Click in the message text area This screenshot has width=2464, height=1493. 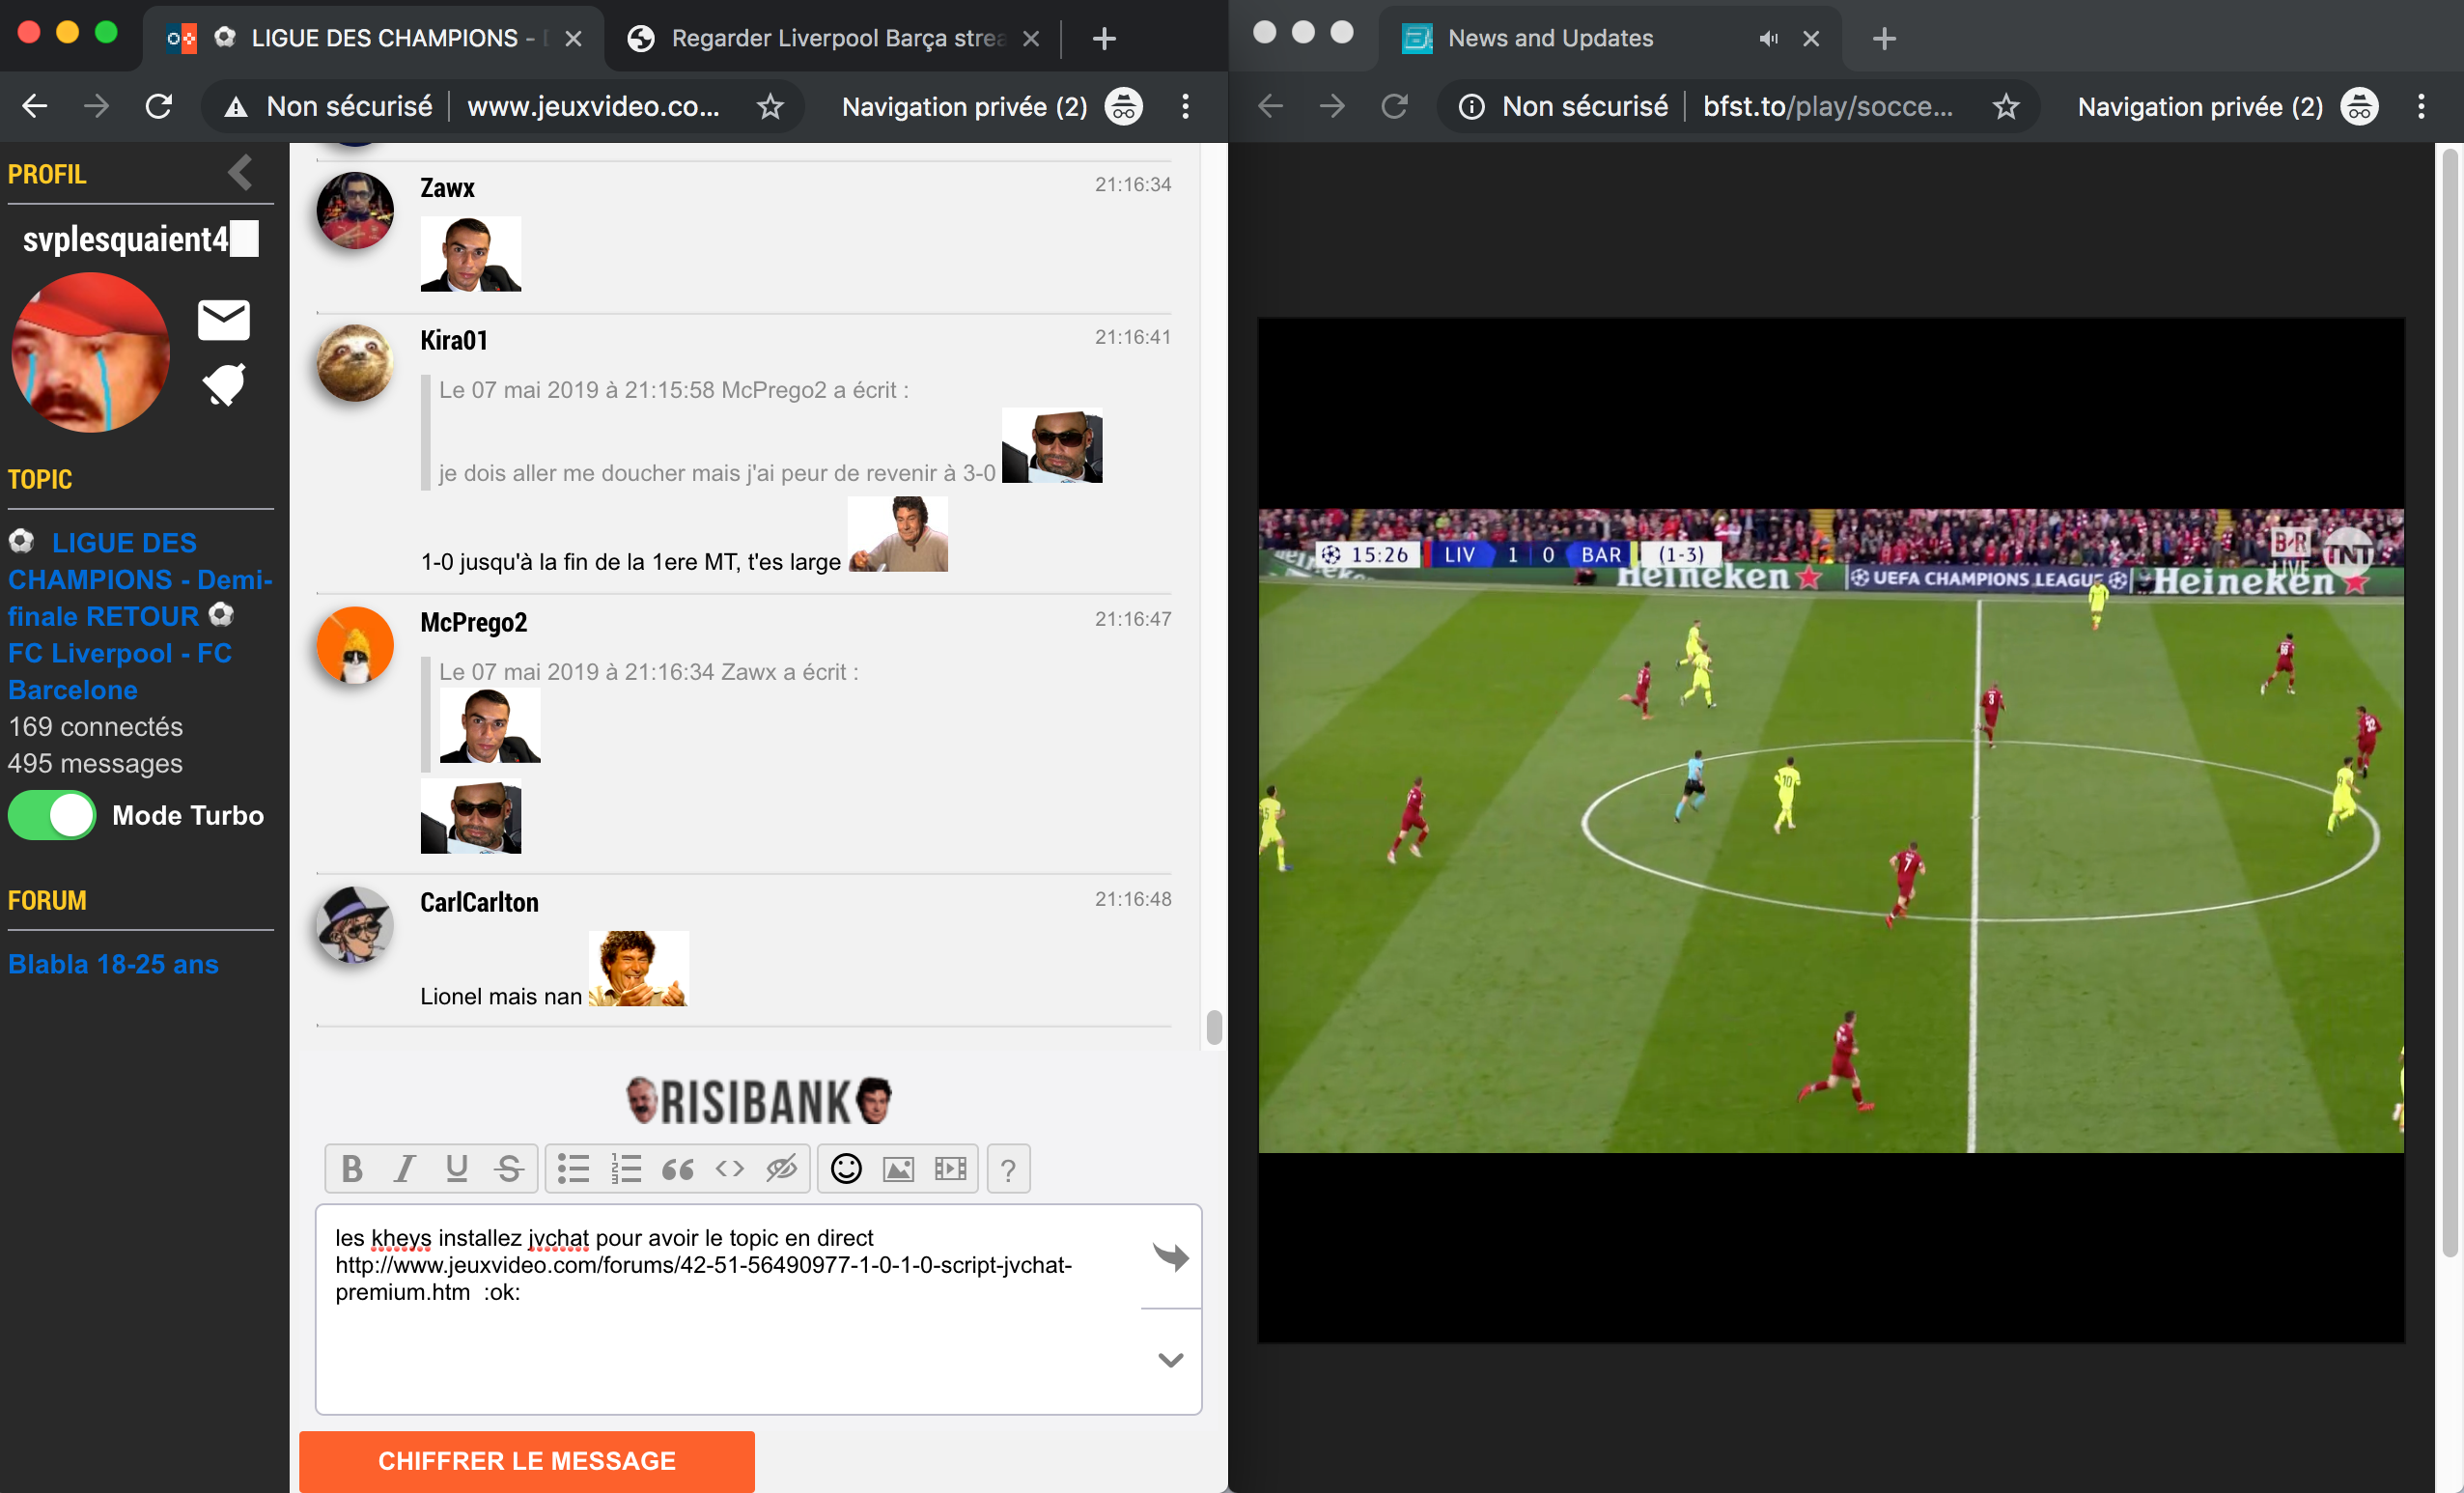(x=730, y=1308)
